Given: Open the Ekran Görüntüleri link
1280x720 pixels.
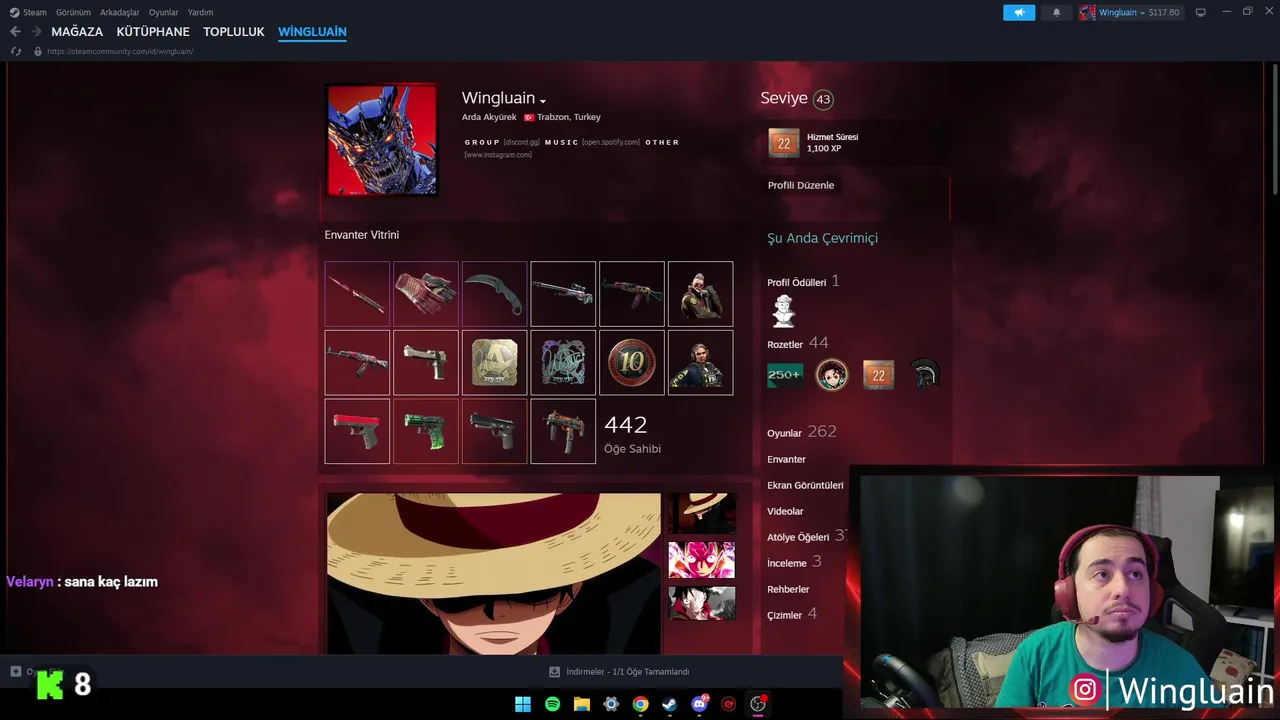Looking at the screenshot, I should [805, 485].
